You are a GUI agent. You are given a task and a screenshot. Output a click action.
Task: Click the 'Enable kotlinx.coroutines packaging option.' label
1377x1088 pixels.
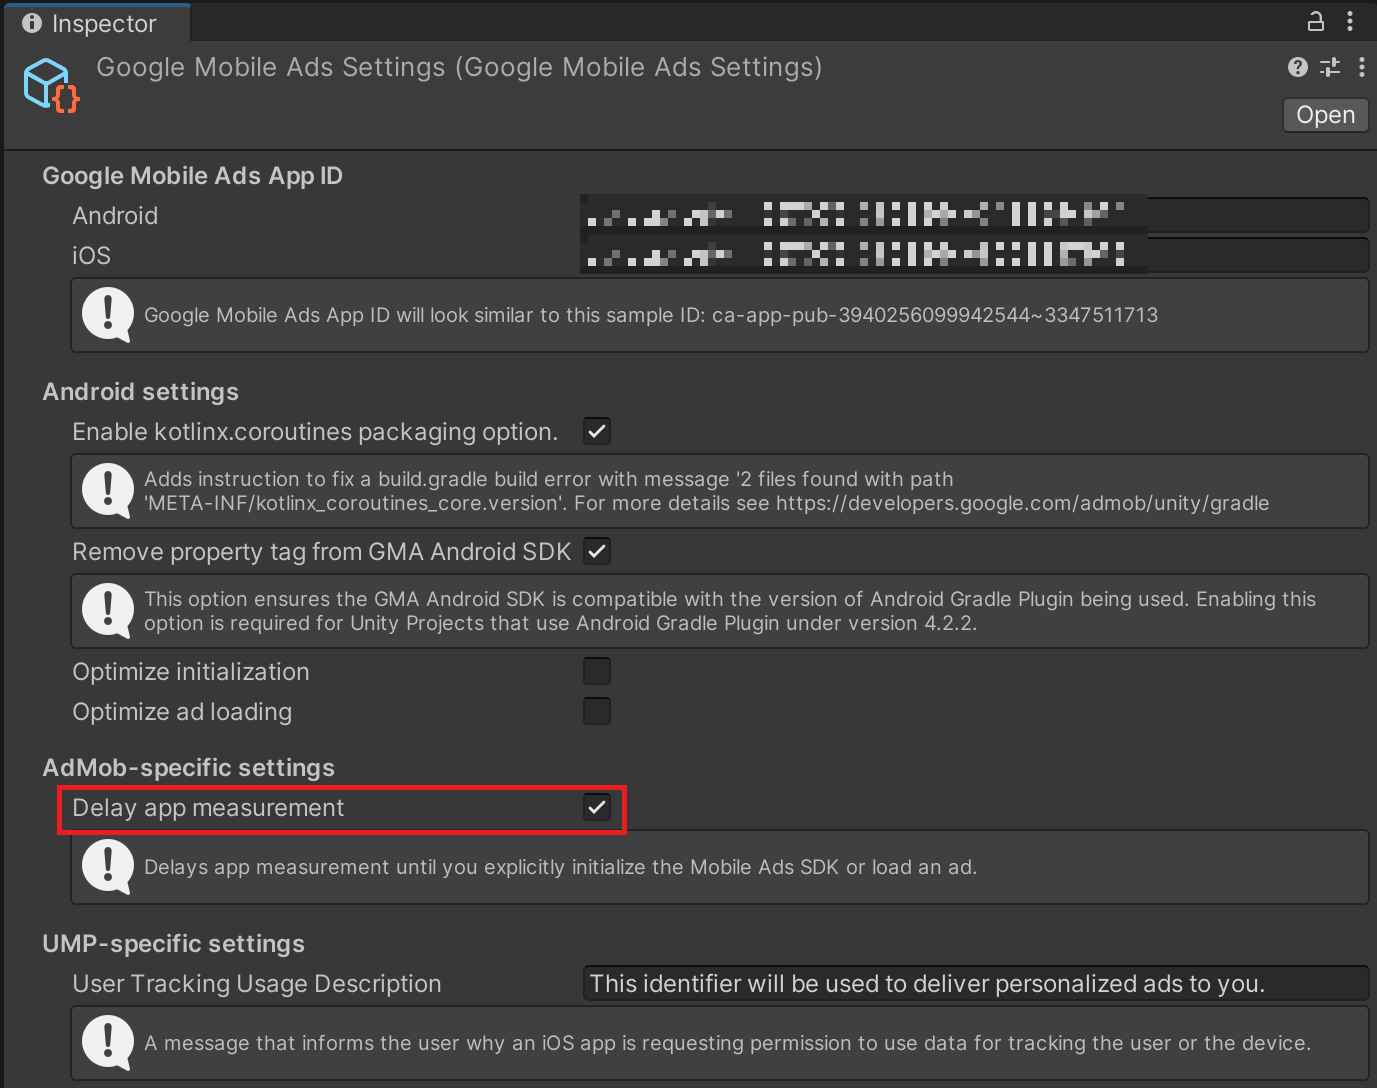(x=315, y=432)
